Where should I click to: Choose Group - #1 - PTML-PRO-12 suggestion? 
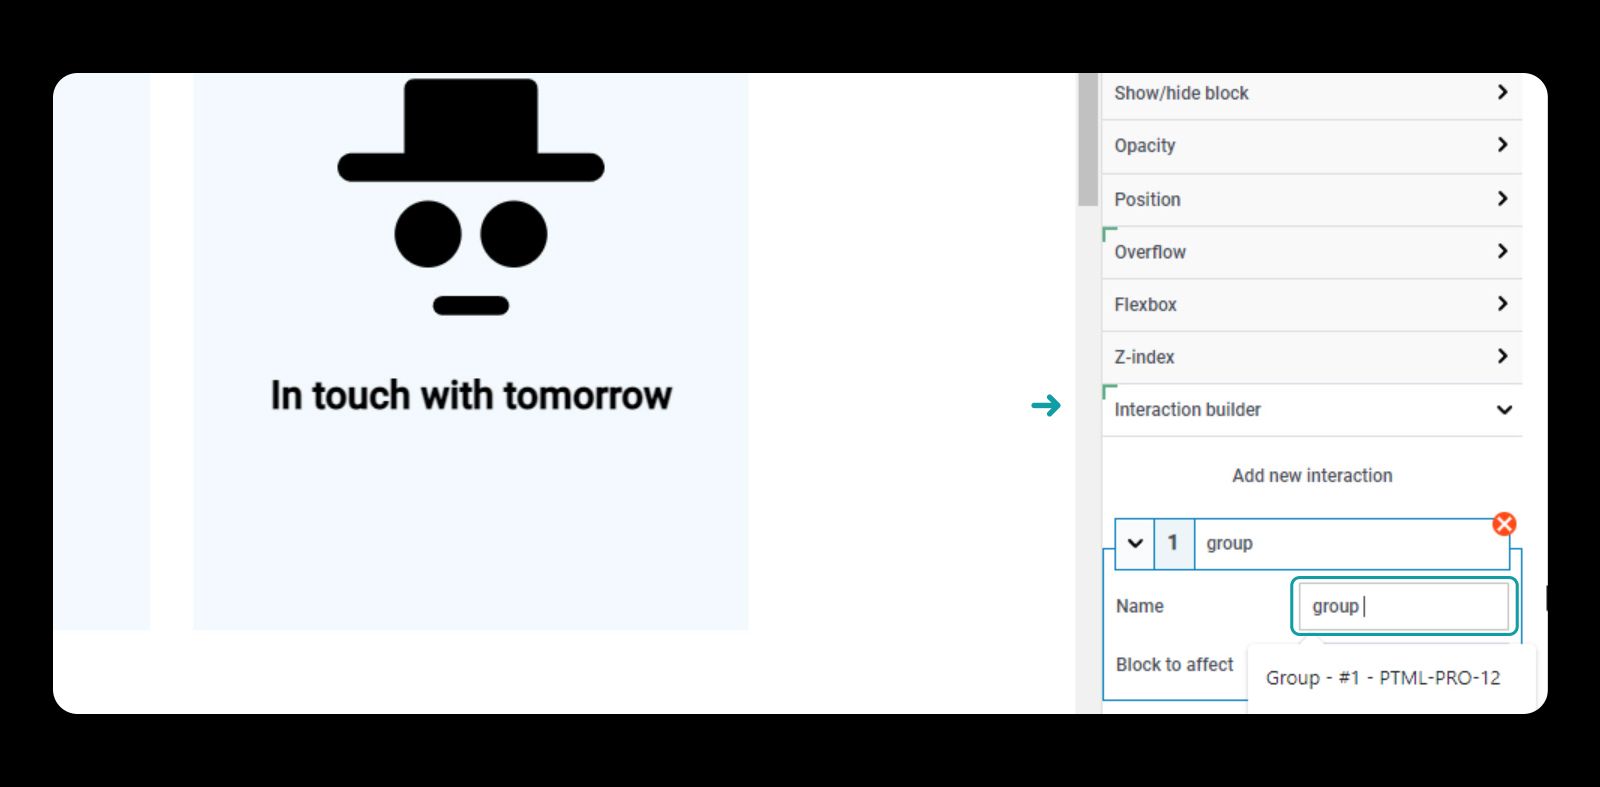1383,678
